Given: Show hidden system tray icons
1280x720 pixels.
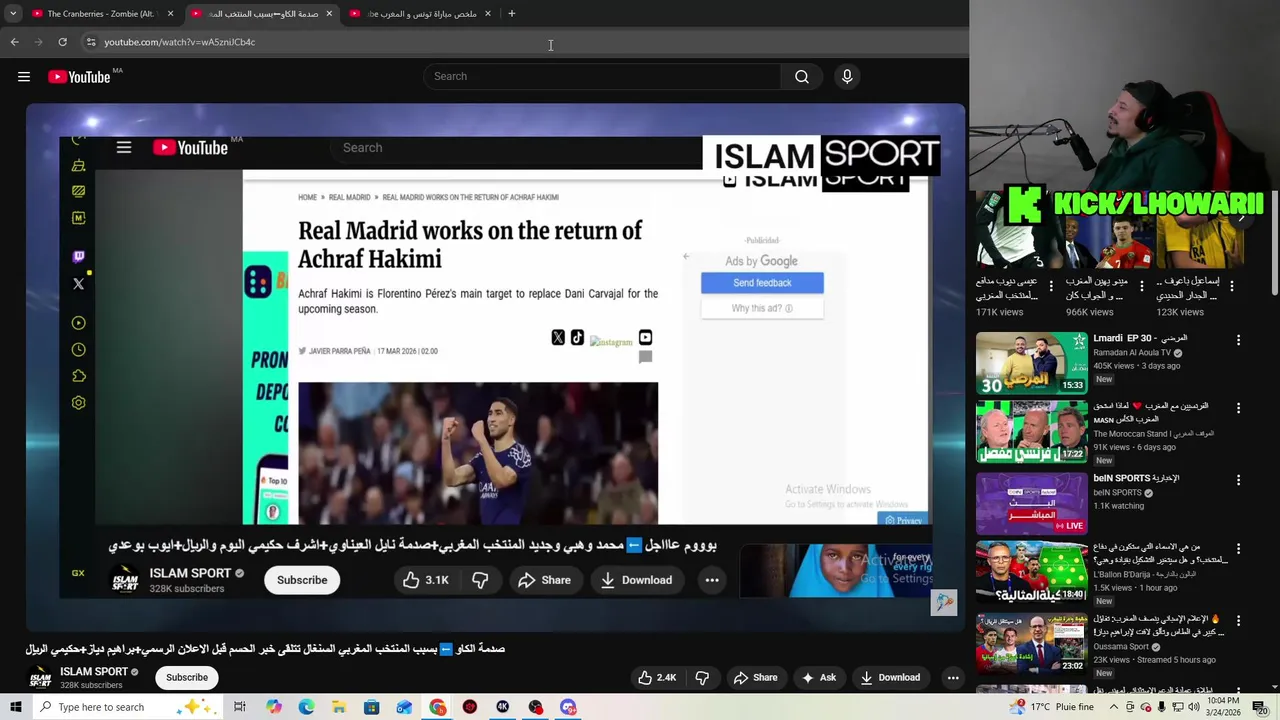Looking at the screenshot, I should point(1113,707).
